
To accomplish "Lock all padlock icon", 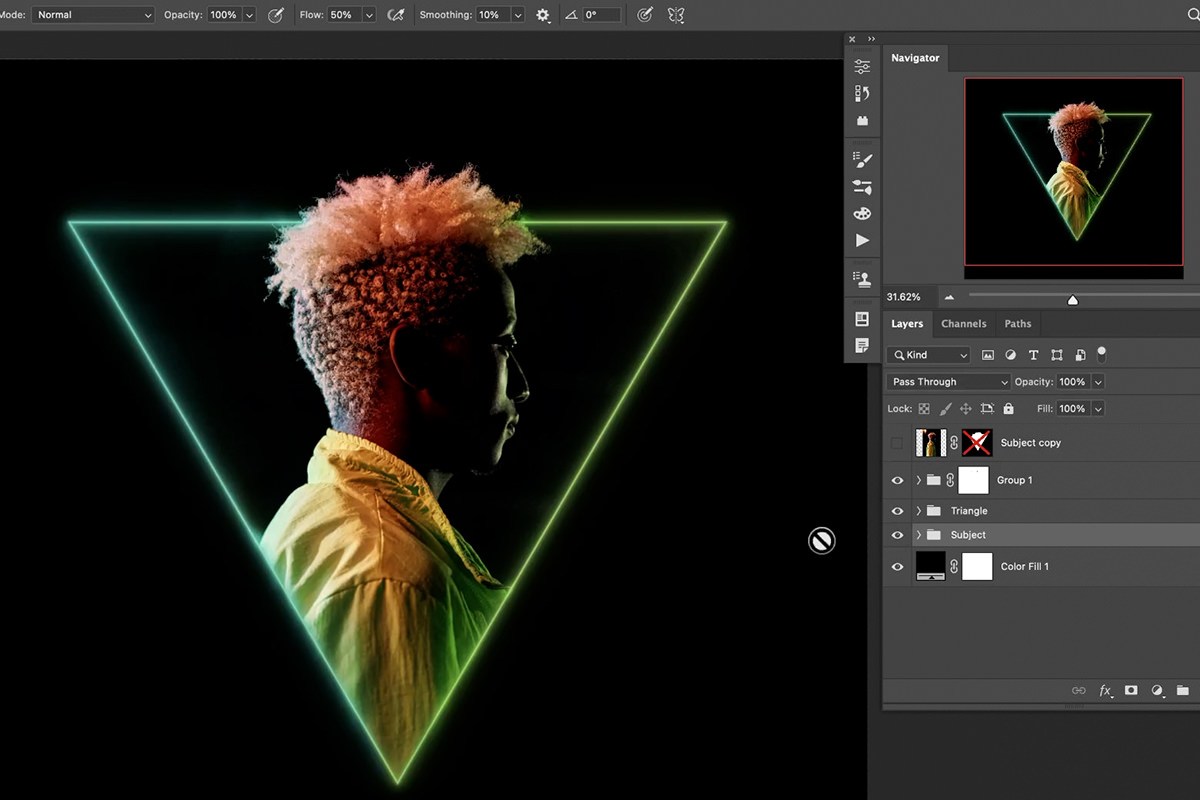I will tap(1008, 409).
